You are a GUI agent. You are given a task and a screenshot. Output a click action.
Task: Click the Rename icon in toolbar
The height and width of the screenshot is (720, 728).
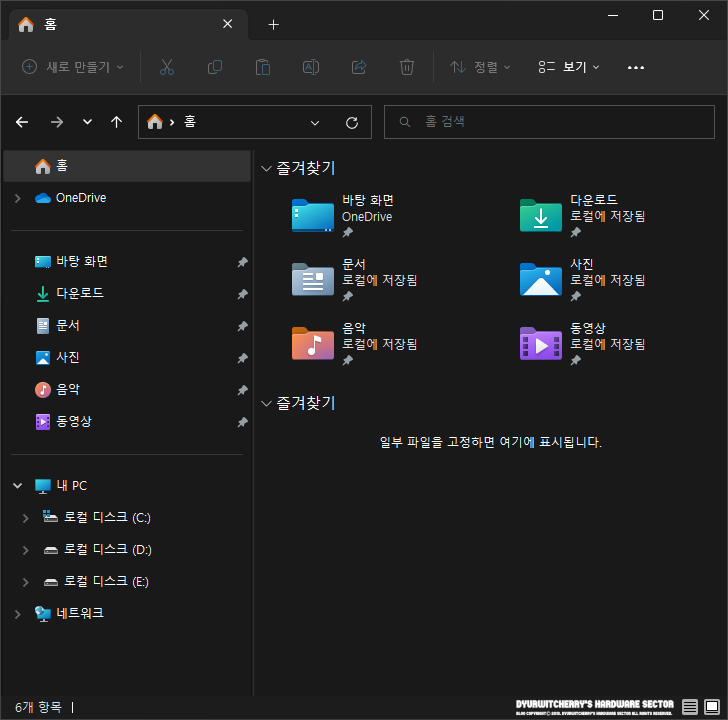(x=311, y=67)
